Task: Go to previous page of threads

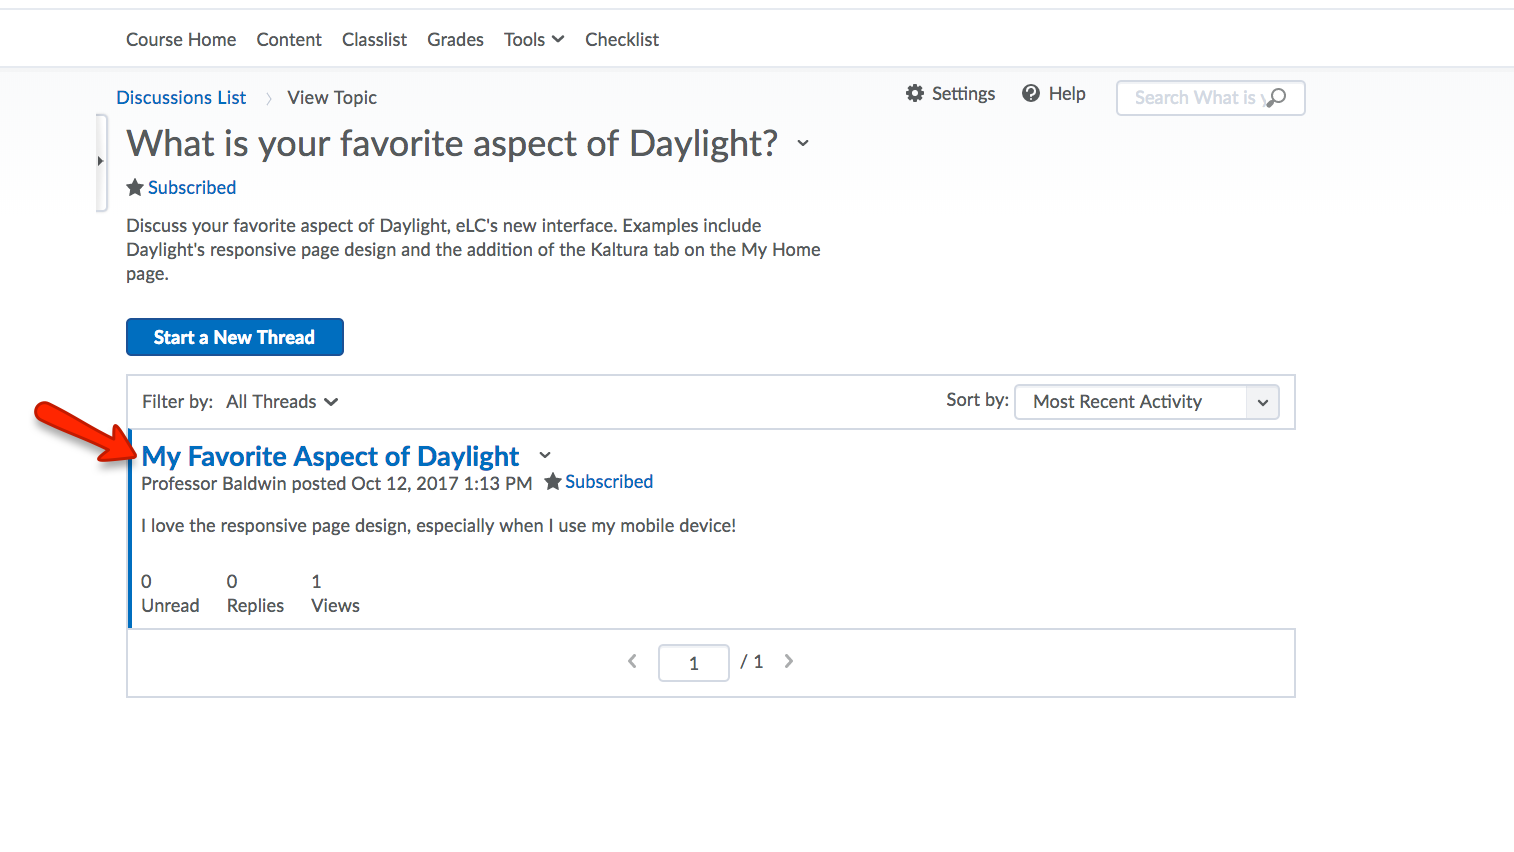Action: point(632,661)
